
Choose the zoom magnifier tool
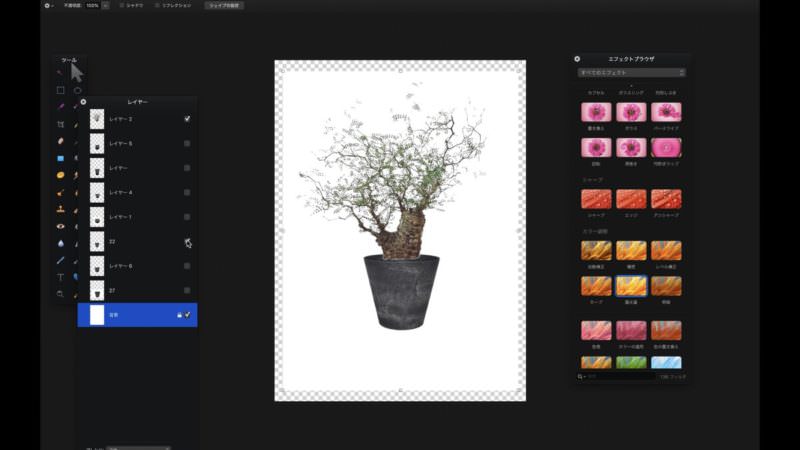click(60, 294)
